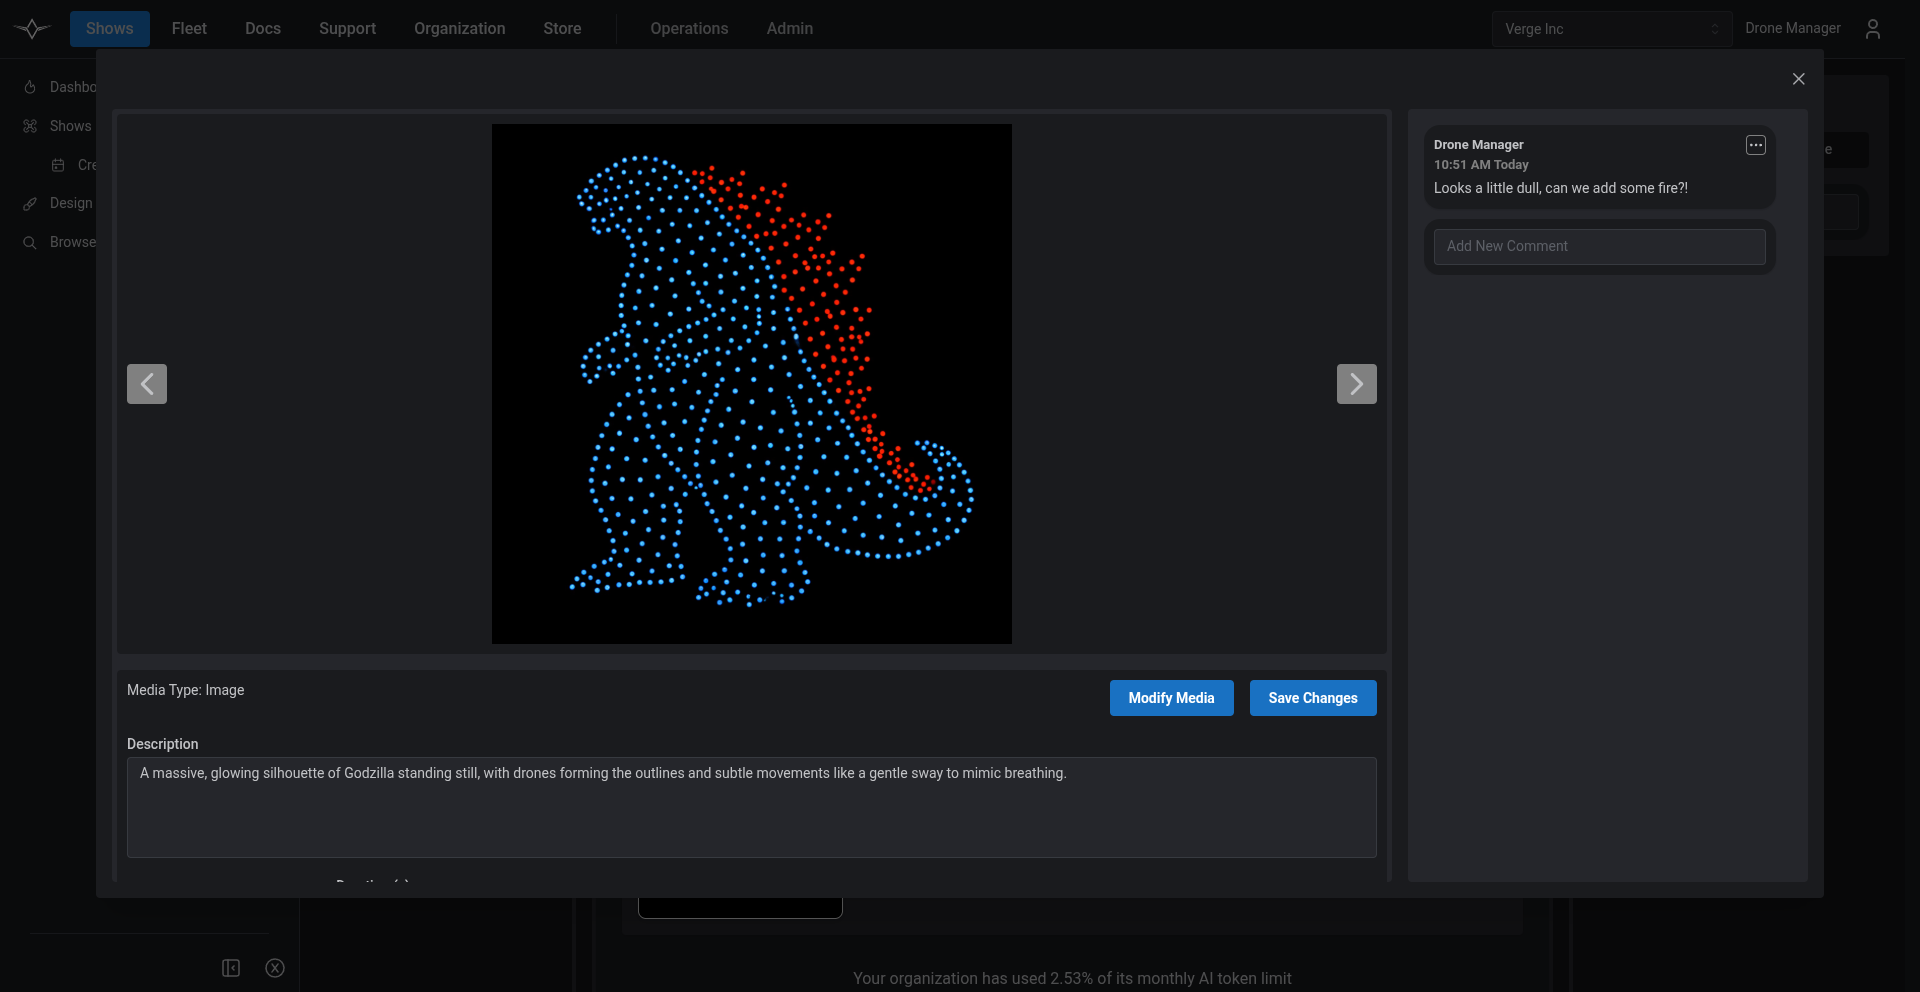The image size is (1920, 992).
Task: Open the user profile icon
Action: click(x=1873, y=29)
